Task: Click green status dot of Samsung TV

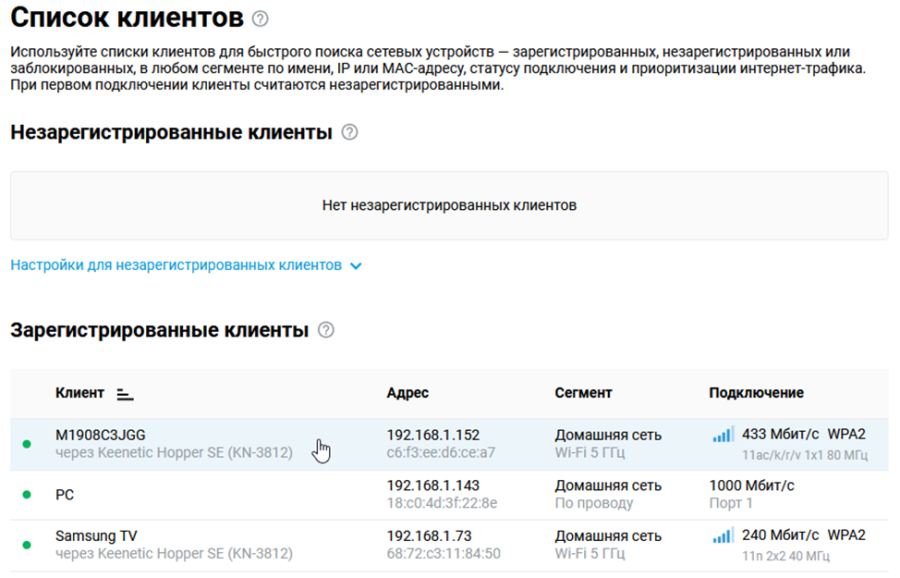Action: (26, 545)
